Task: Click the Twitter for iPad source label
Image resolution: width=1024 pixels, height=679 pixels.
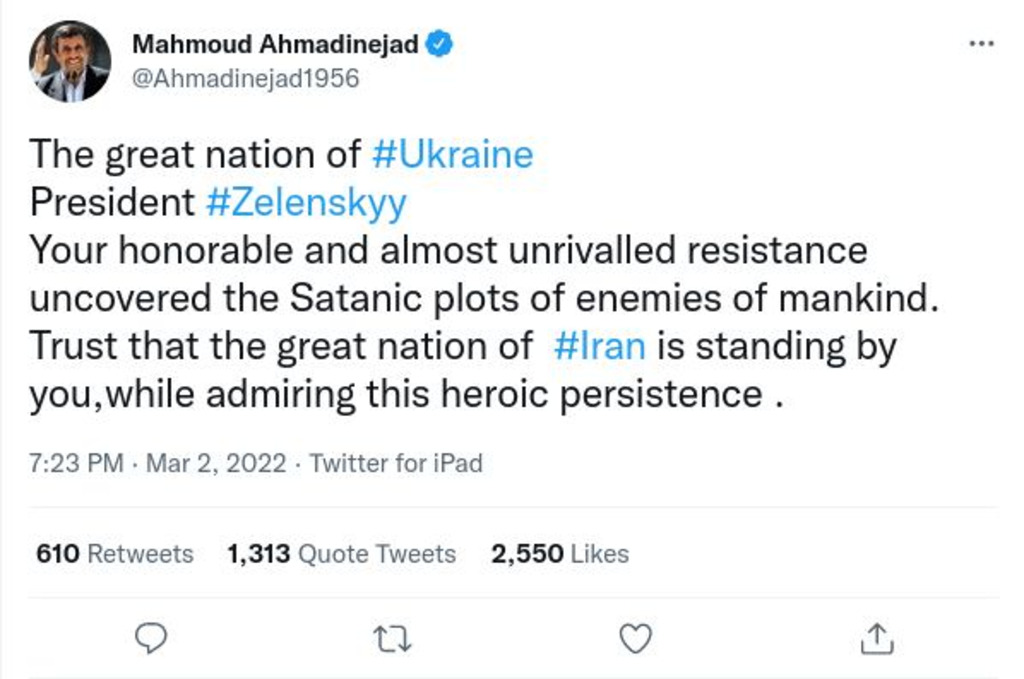Action: click(x=396, y=464)
